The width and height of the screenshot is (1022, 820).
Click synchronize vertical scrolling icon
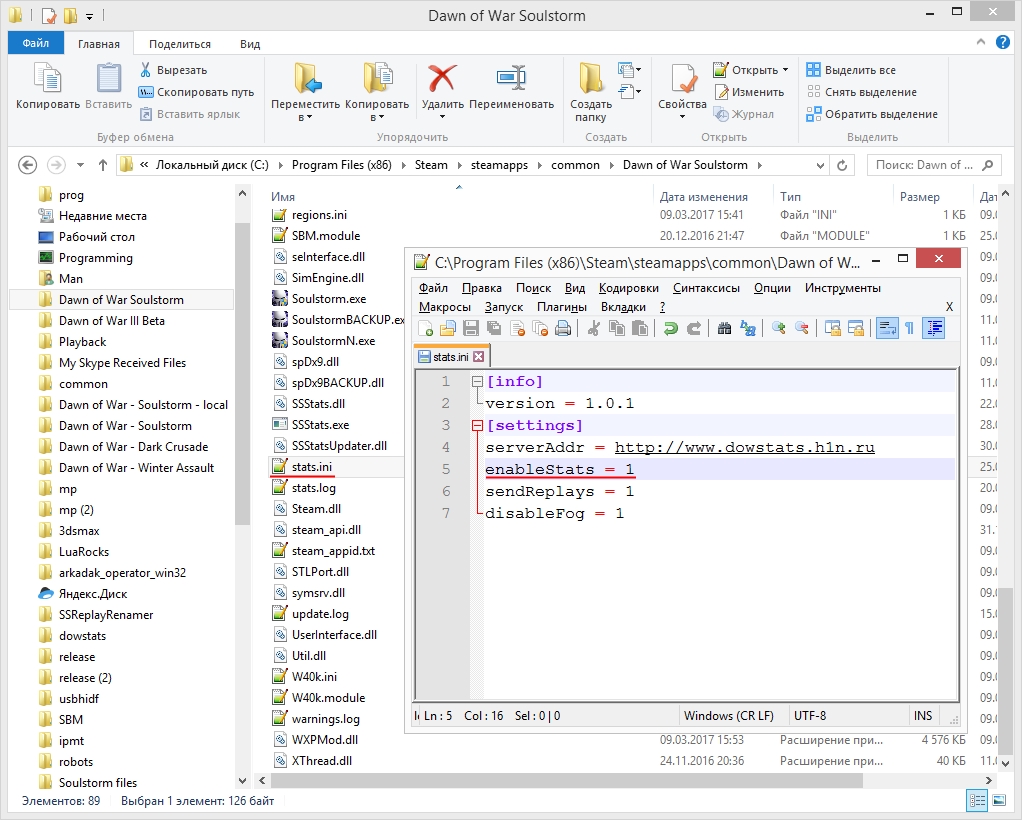click(x=832, y=329)
